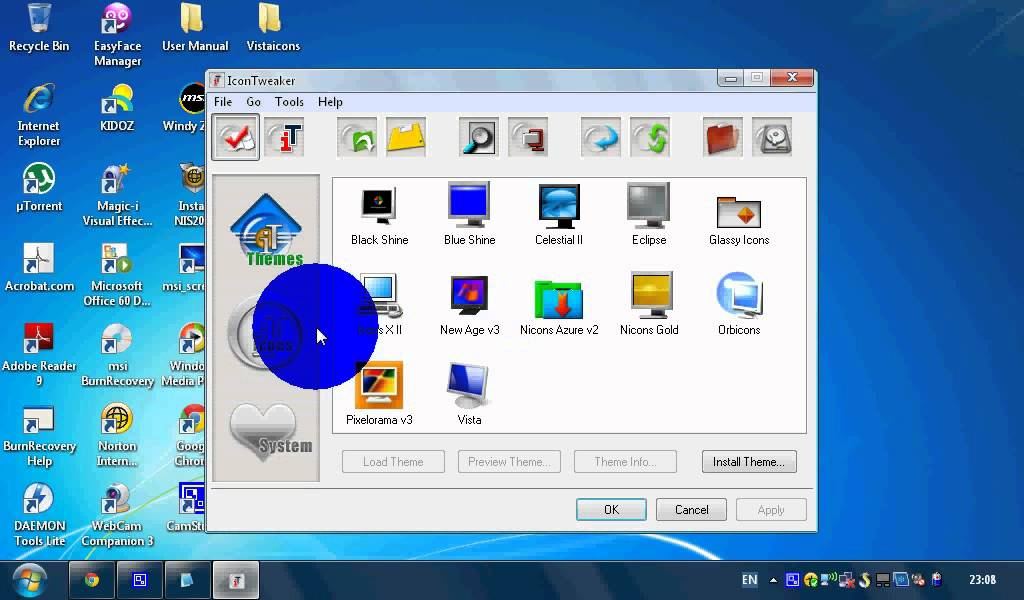Click the green refresh arrows toolbar icon
Viewport: 1024px width, 600px height.
point(650,137)
